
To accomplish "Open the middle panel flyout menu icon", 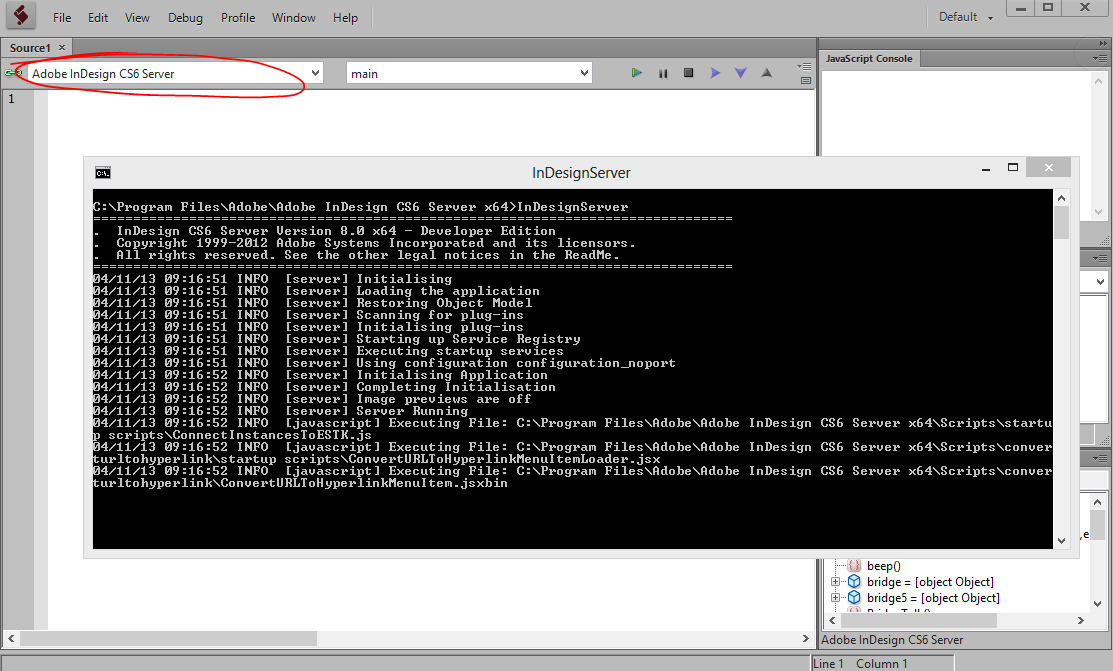I will [x=1100, y=258].
